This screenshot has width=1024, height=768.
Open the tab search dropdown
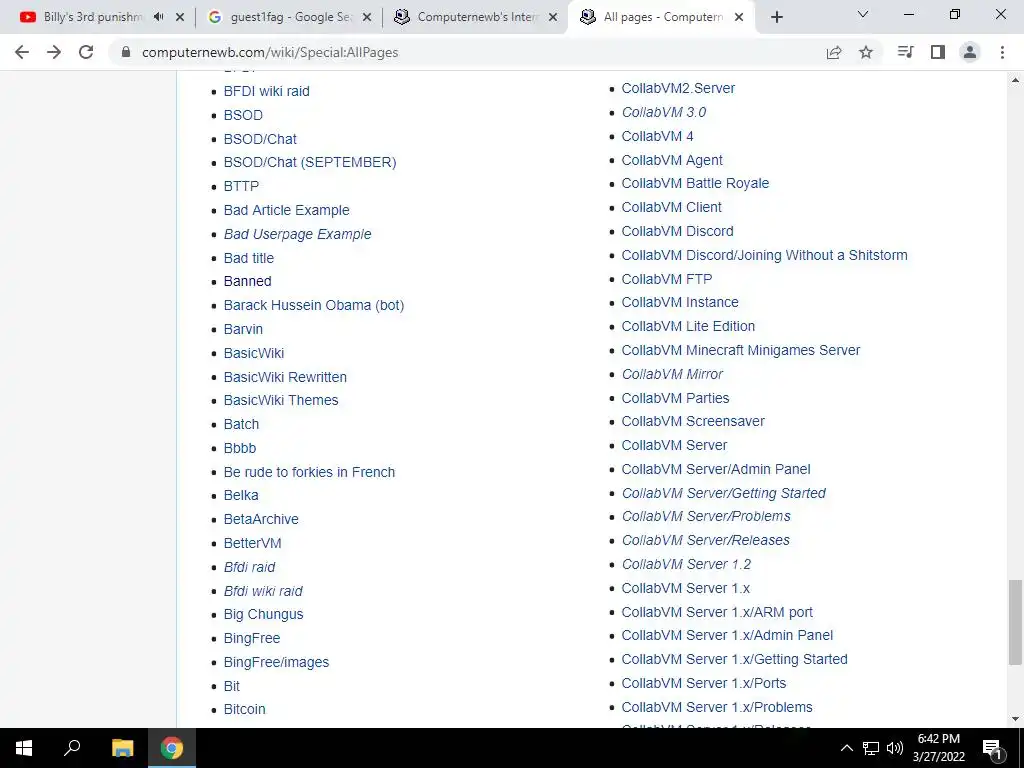[x=863, y=14]
